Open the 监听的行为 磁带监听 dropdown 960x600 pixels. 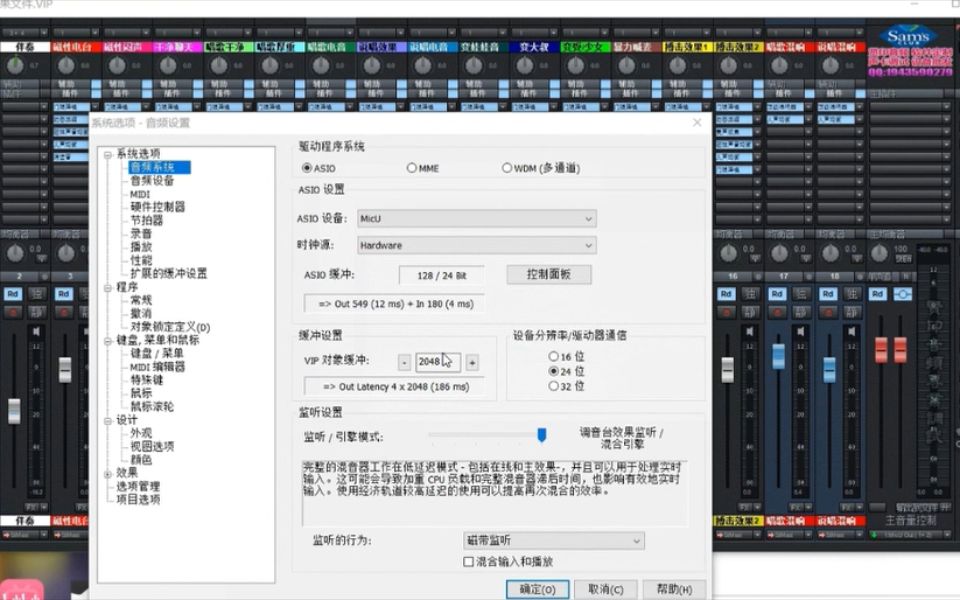555,540
